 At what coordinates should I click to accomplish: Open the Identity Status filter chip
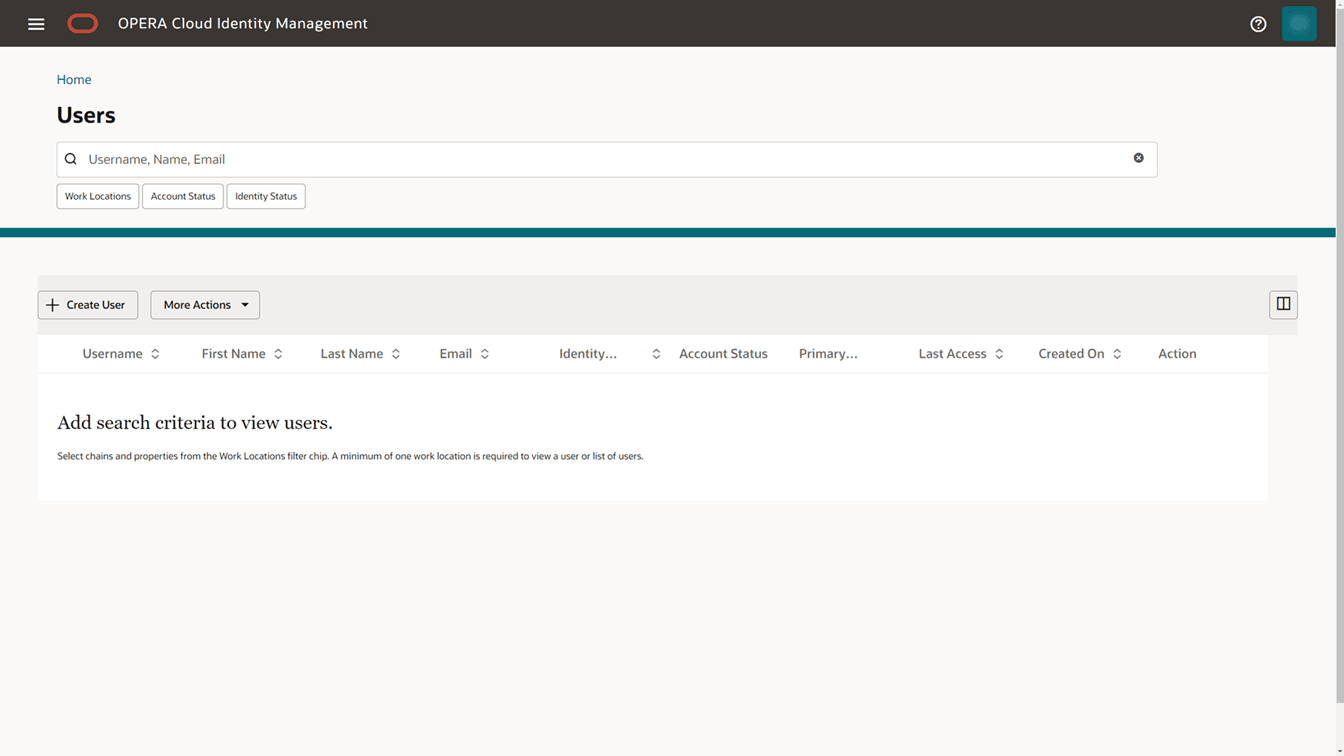click(x=266, y=196)
